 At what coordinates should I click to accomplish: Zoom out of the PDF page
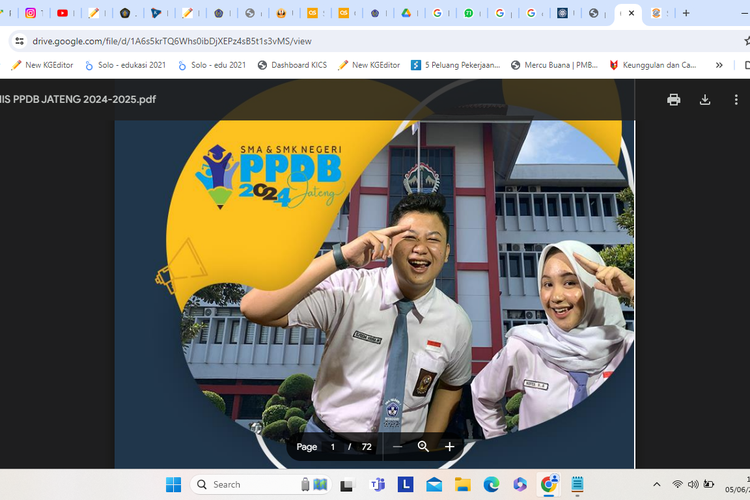(x=397, y=447)
